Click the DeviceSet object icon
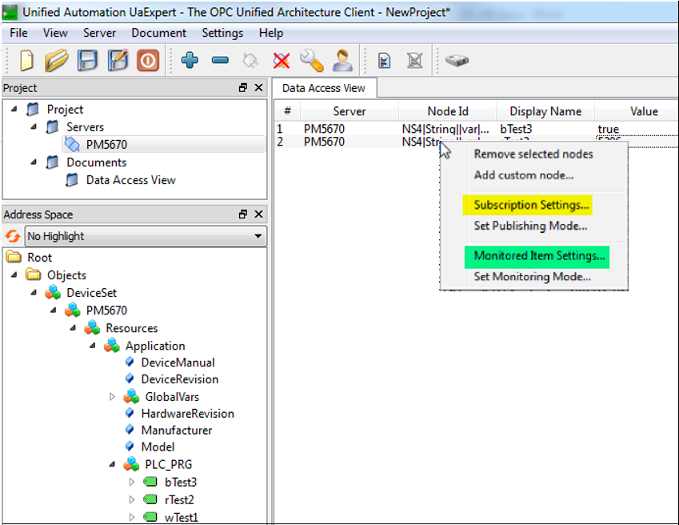This screenshot has width=679, height=525. (53, 292)
